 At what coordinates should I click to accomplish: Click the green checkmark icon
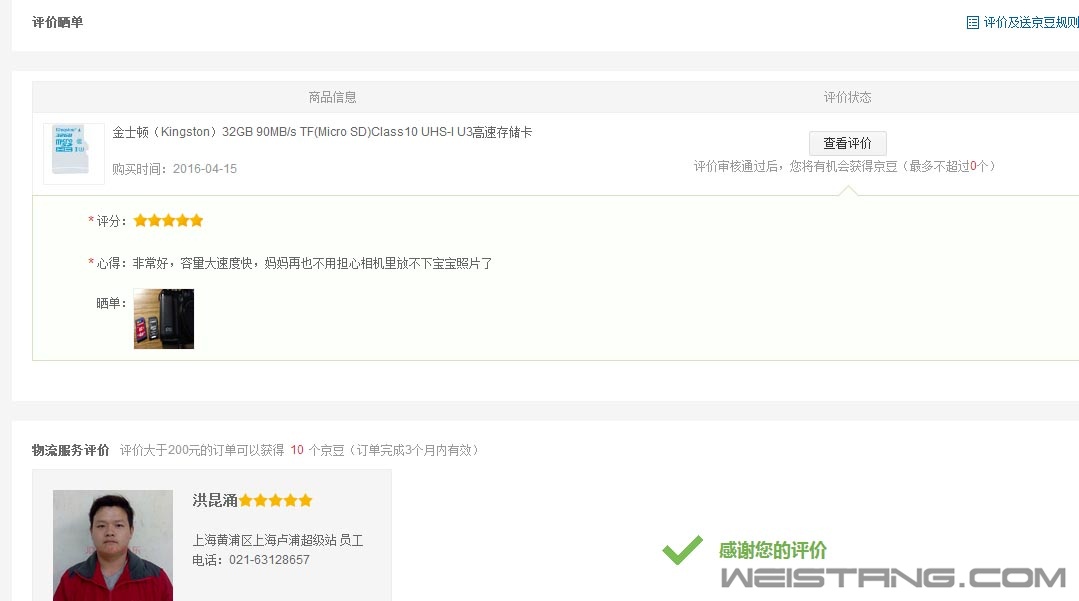pos(683,550)
